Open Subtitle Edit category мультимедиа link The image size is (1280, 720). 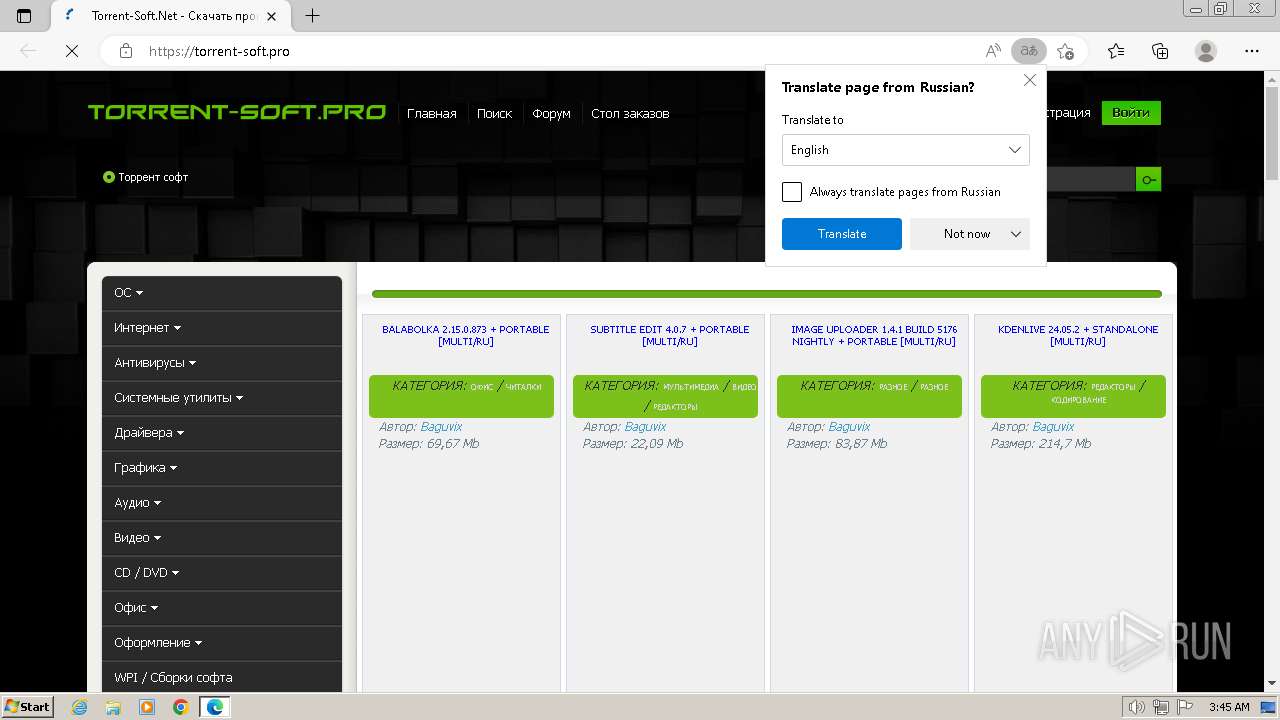[691, 387]
